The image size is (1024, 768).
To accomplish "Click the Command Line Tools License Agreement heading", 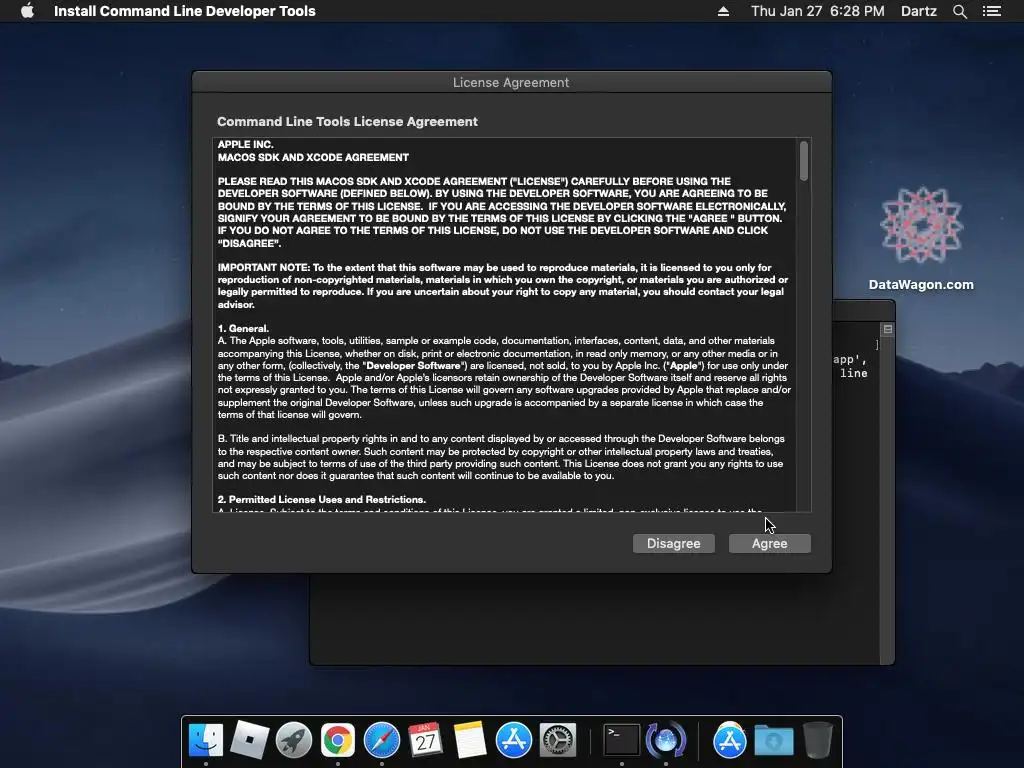I will coord(347,121).
